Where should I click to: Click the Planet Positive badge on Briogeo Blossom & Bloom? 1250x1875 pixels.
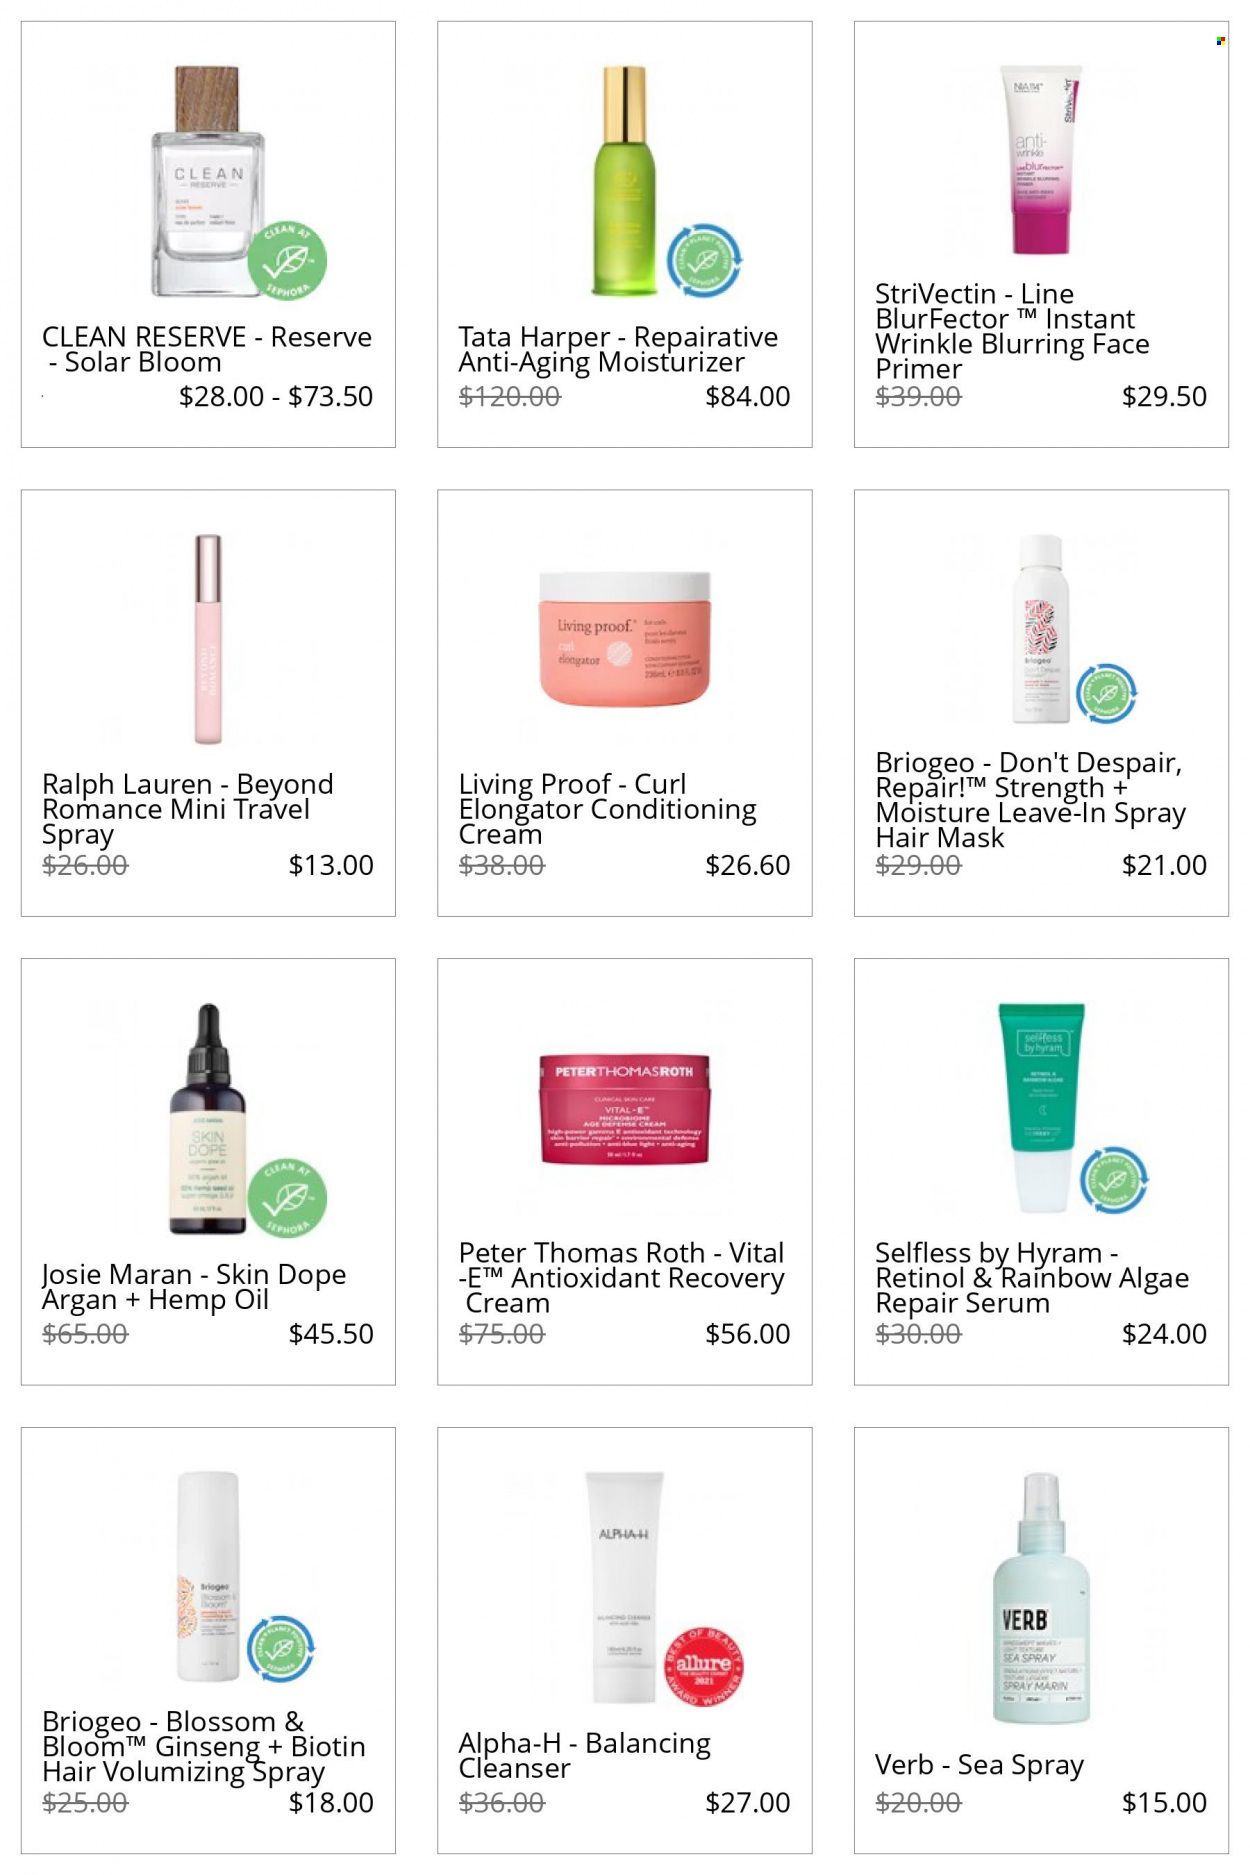280,1647
